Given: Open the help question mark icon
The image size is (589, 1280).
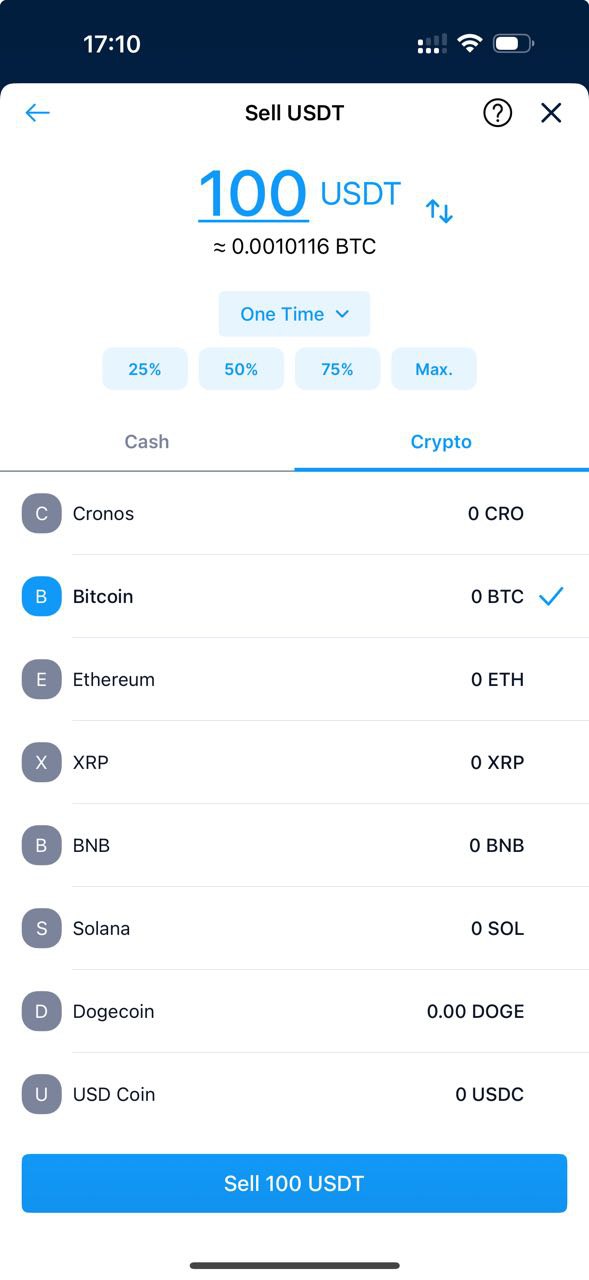Looking at the screenshot, I should [497, 113].
